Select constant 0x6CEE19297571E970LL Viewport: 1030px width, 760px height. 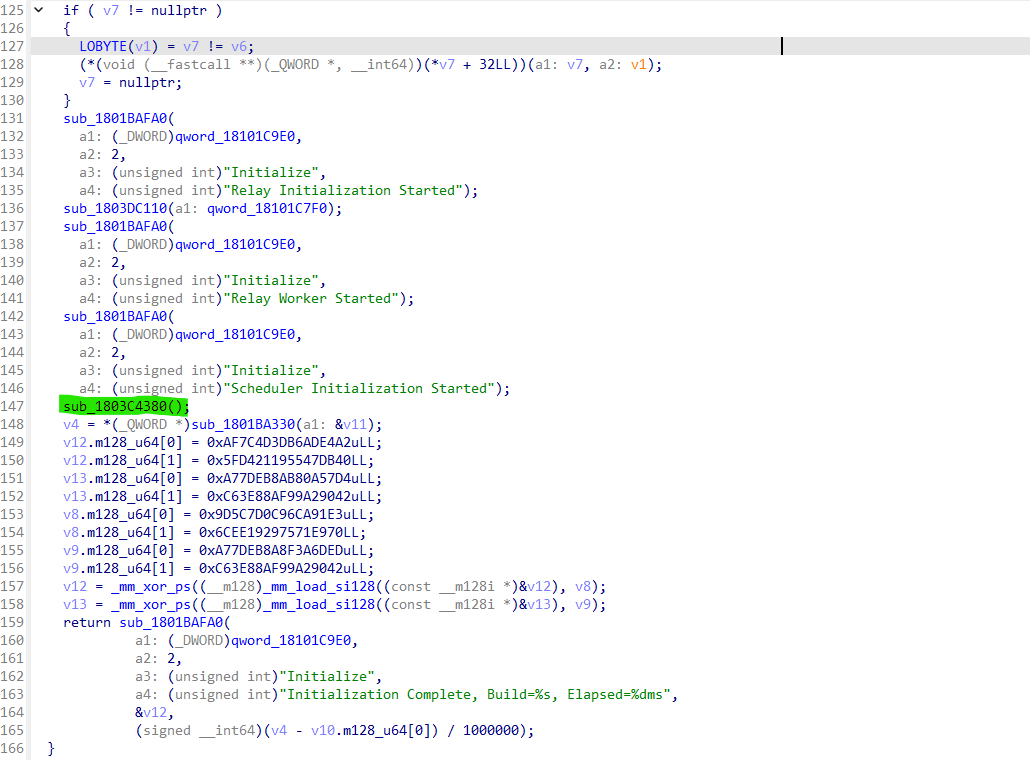[279, 532]
